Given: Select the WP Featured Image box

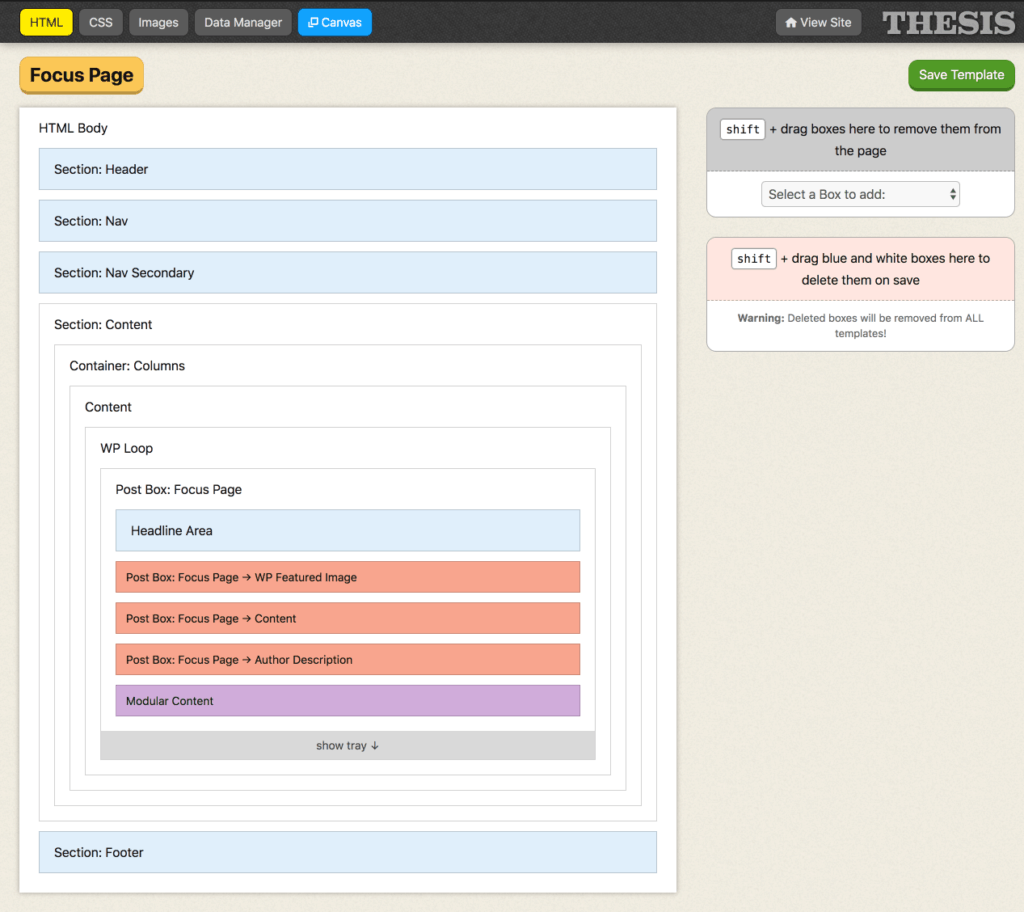Looking at the screenshot, I should 347,577.
